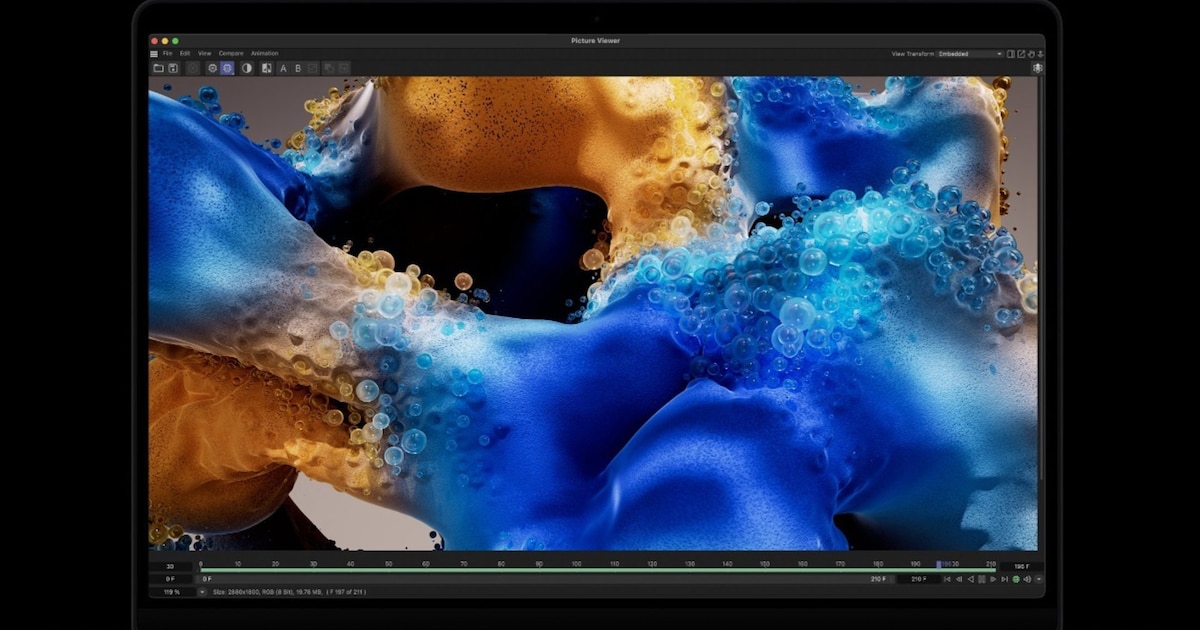Click the dimmed stop rendering icon
Viewport: 1200px width, 630px height.
click(193, 68)
